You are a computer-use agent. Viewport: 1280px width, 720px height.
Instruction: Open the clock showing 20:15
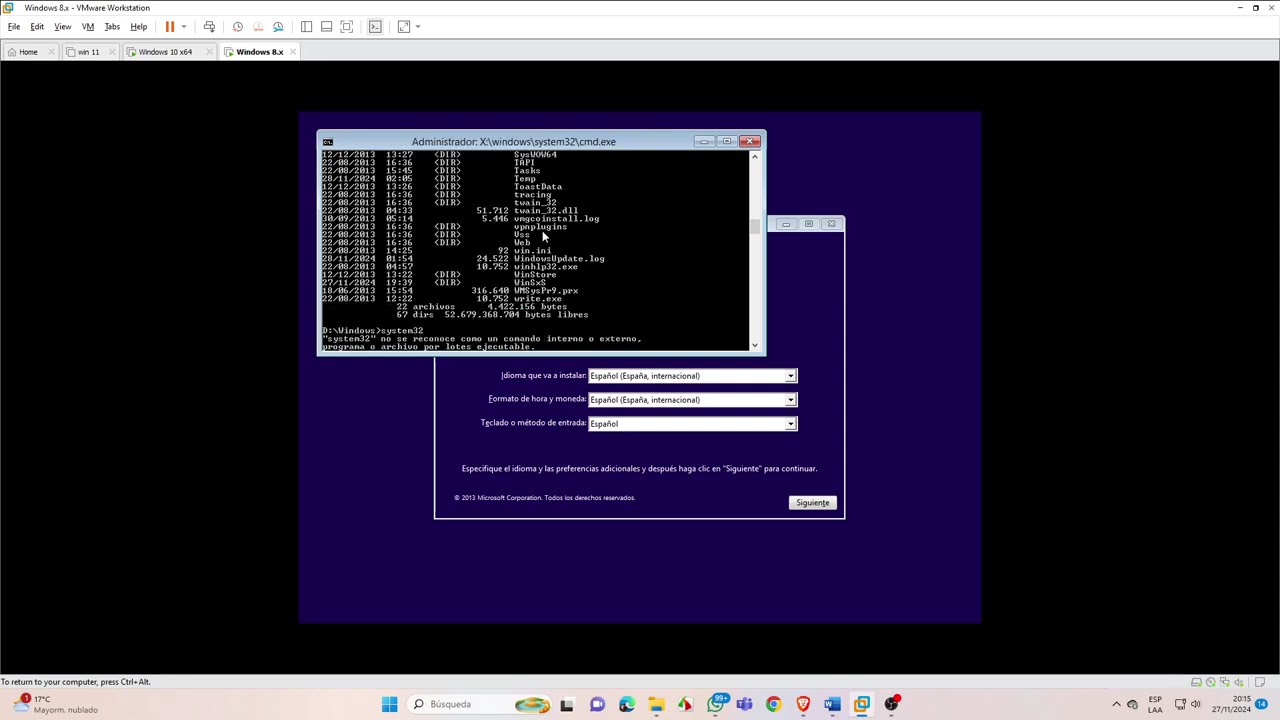(x=1231, y=704)
